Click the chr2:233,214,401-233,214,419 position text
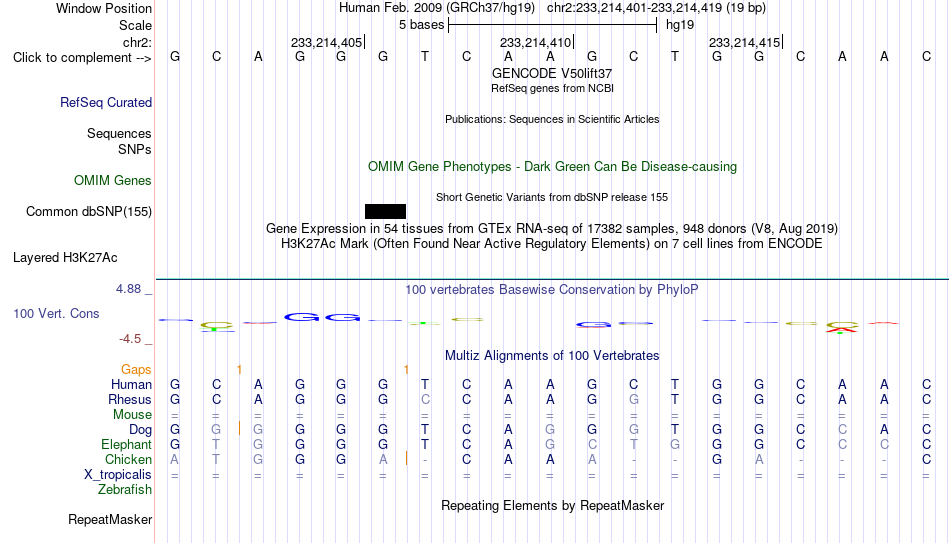The height and width of the screenshot is (543, 950). coord(656,8)
